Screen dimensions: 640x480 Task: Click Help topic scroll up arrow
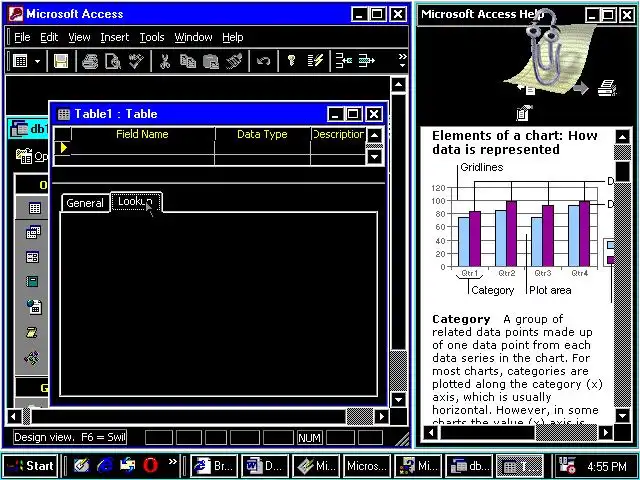click(622, 137)
